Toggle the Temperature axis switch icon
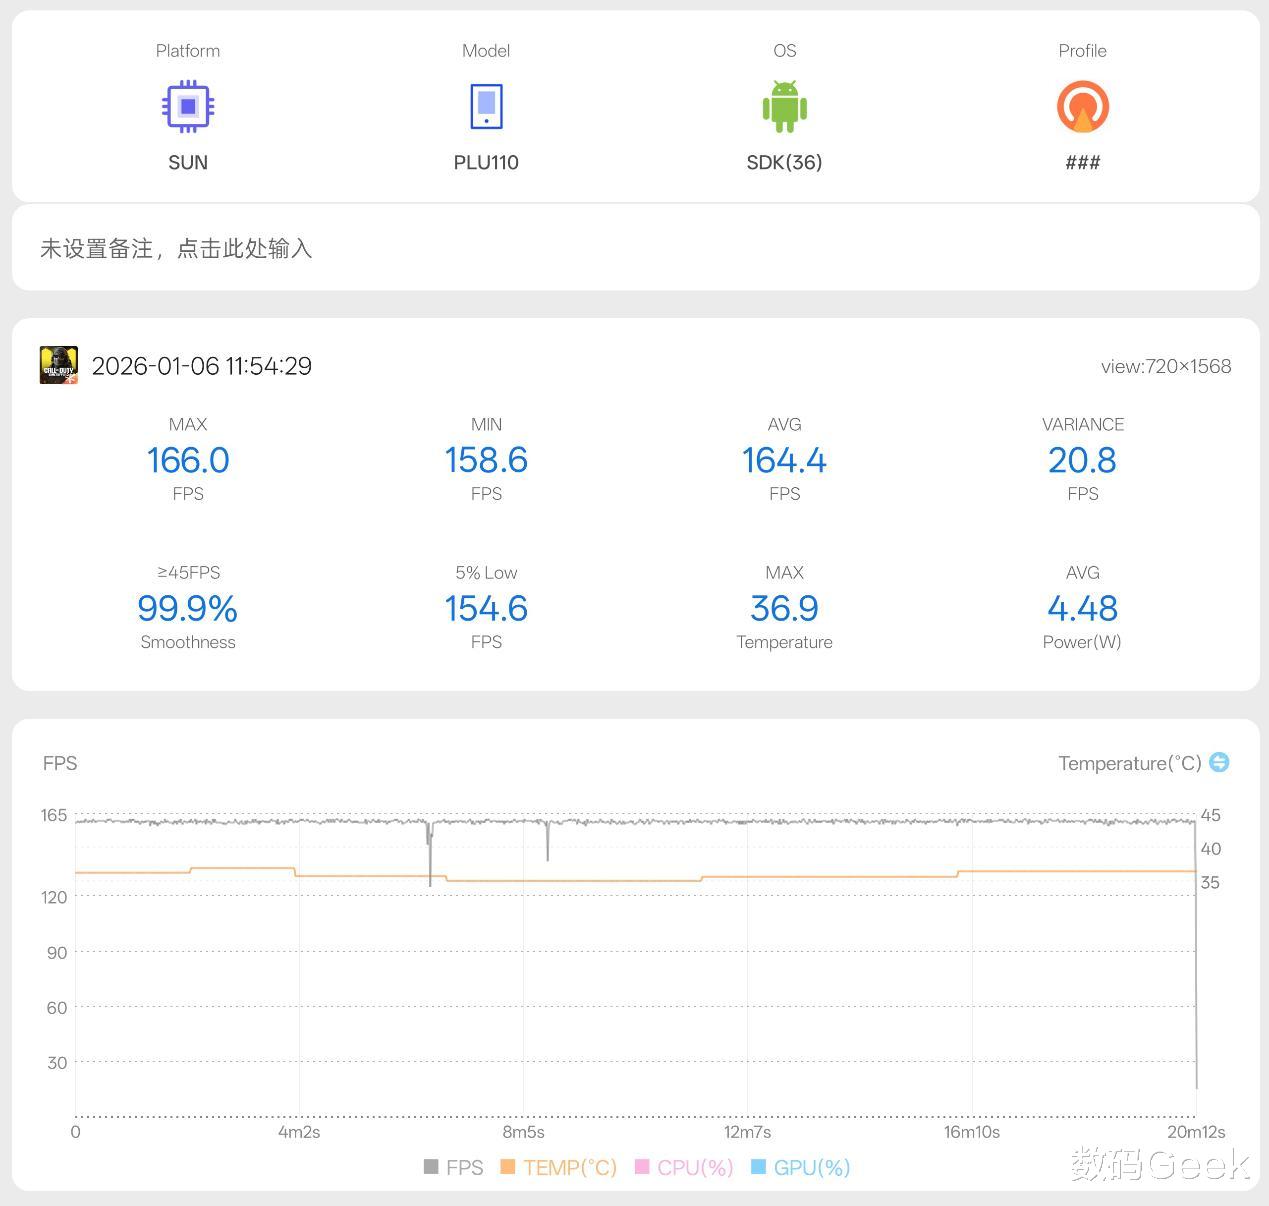The height and width of the screenshot is (1206, 1269). (1219, 762)
